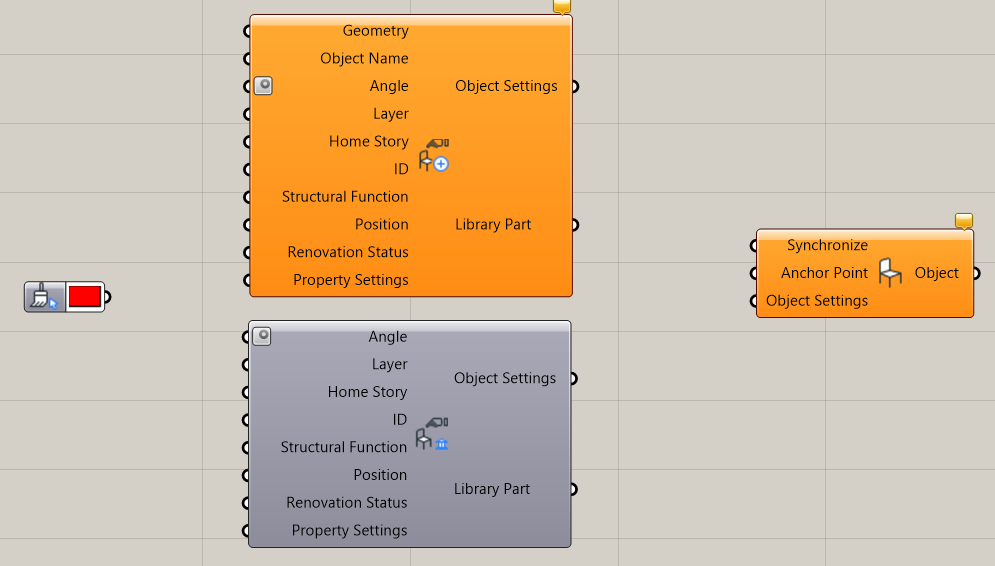Click the ID input on the orange component
This screenshot has height=566, width=995.
pos(401,169)
